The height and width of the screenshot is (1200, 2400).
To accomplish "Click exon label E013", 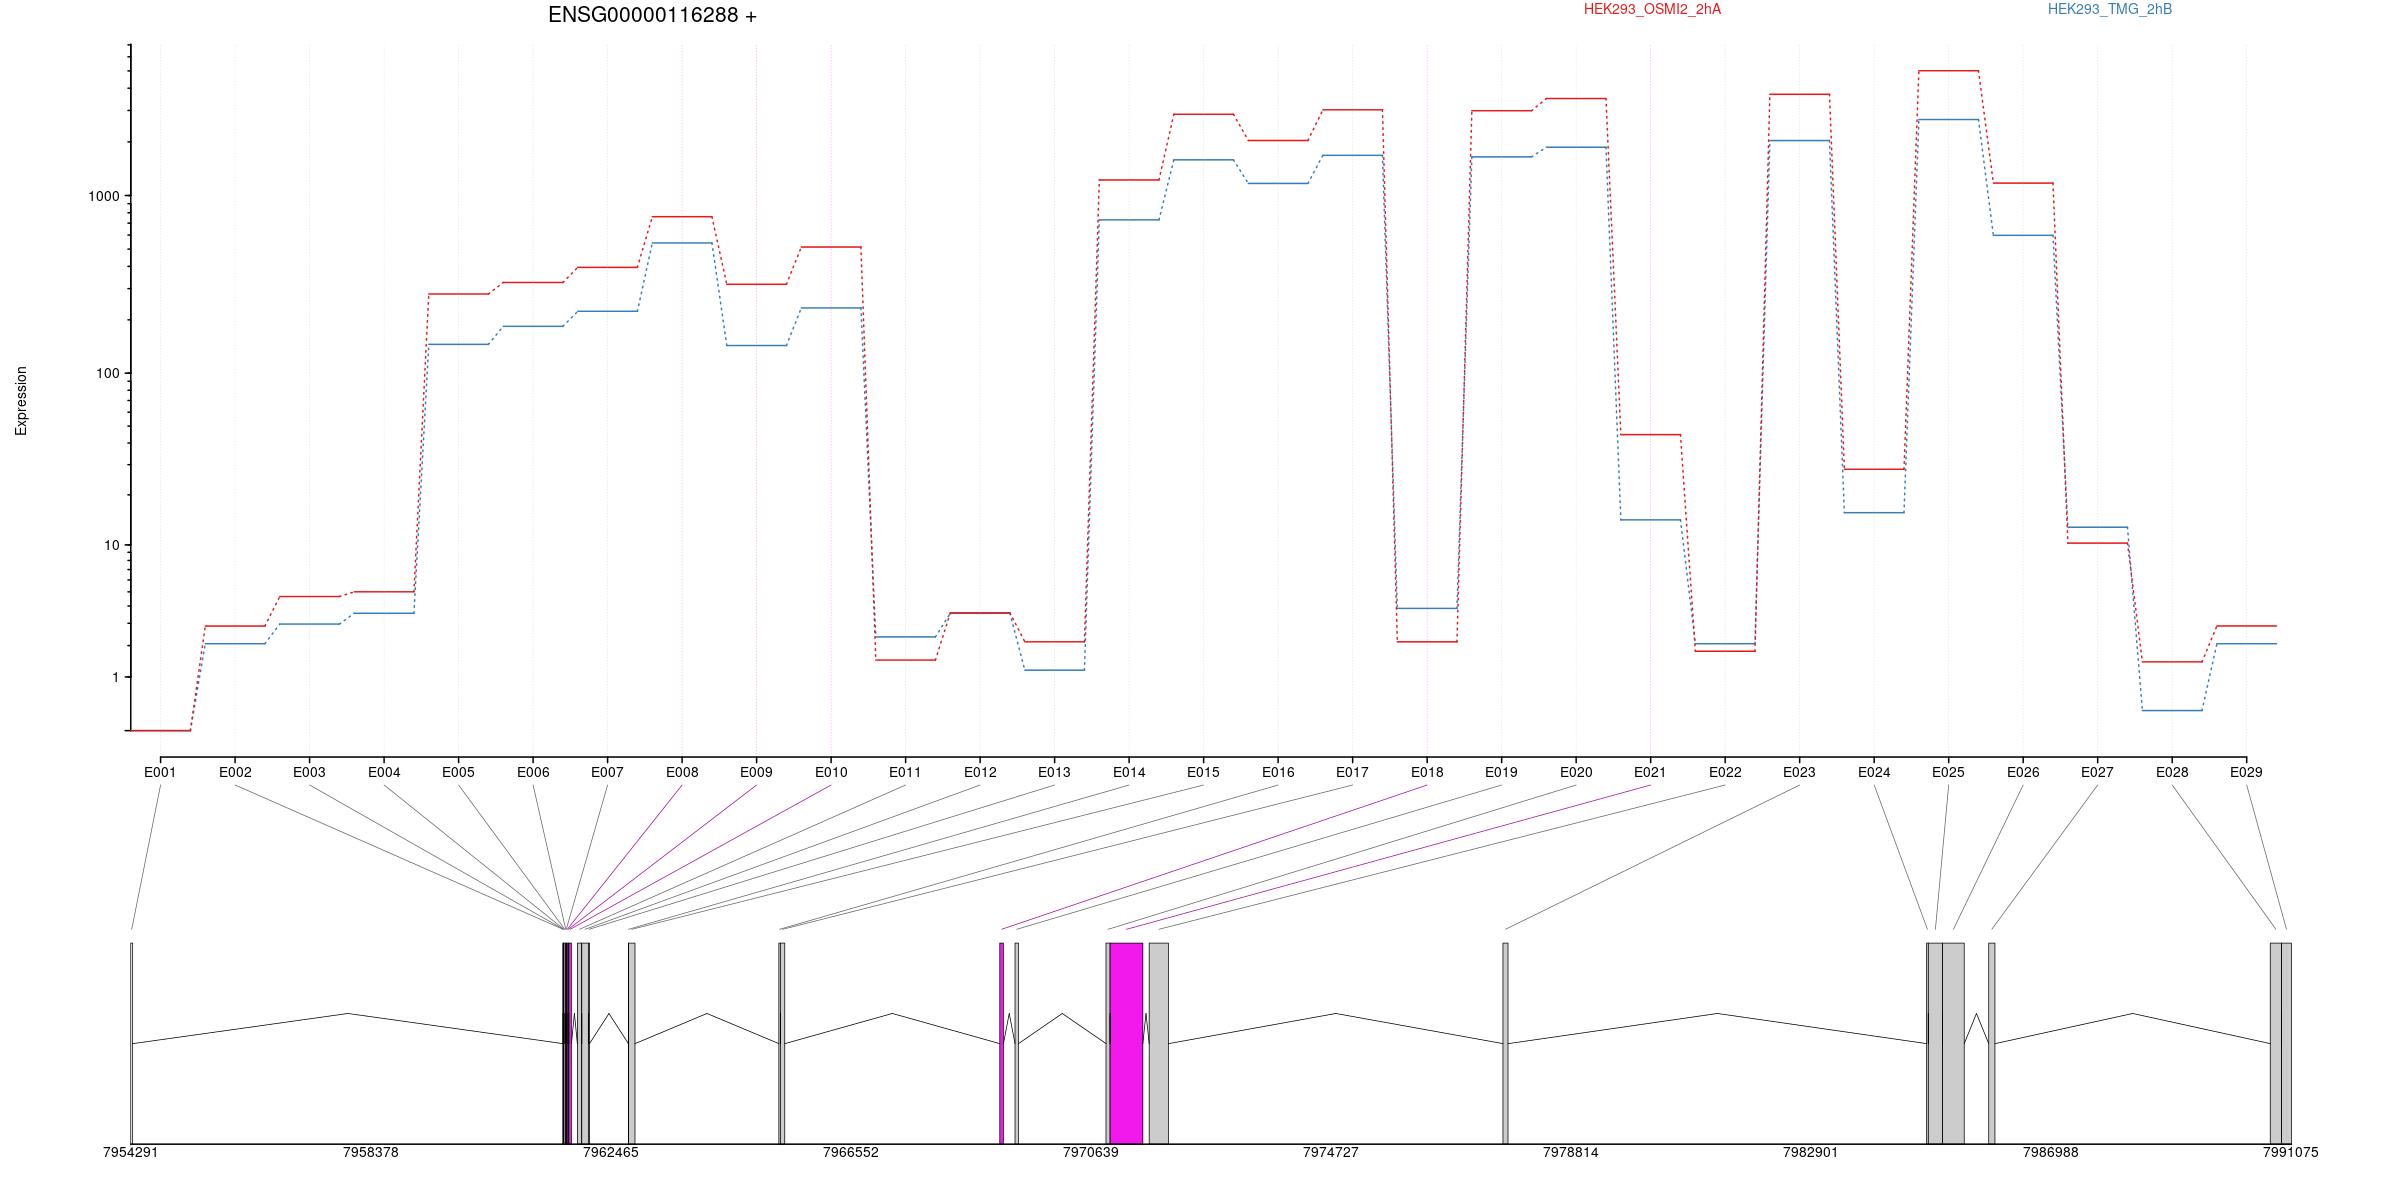I will point(1054,772).
